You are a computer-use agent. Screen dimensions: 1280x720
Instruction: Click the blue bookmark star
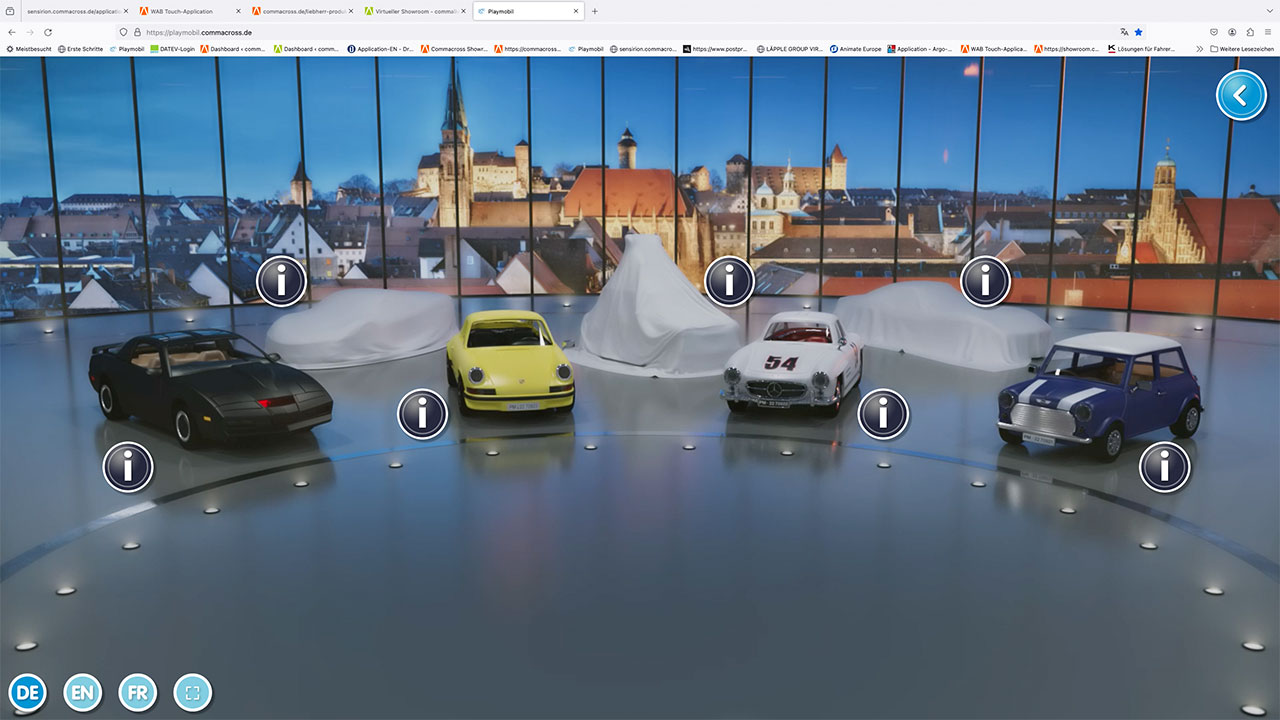coord(1138,32)
